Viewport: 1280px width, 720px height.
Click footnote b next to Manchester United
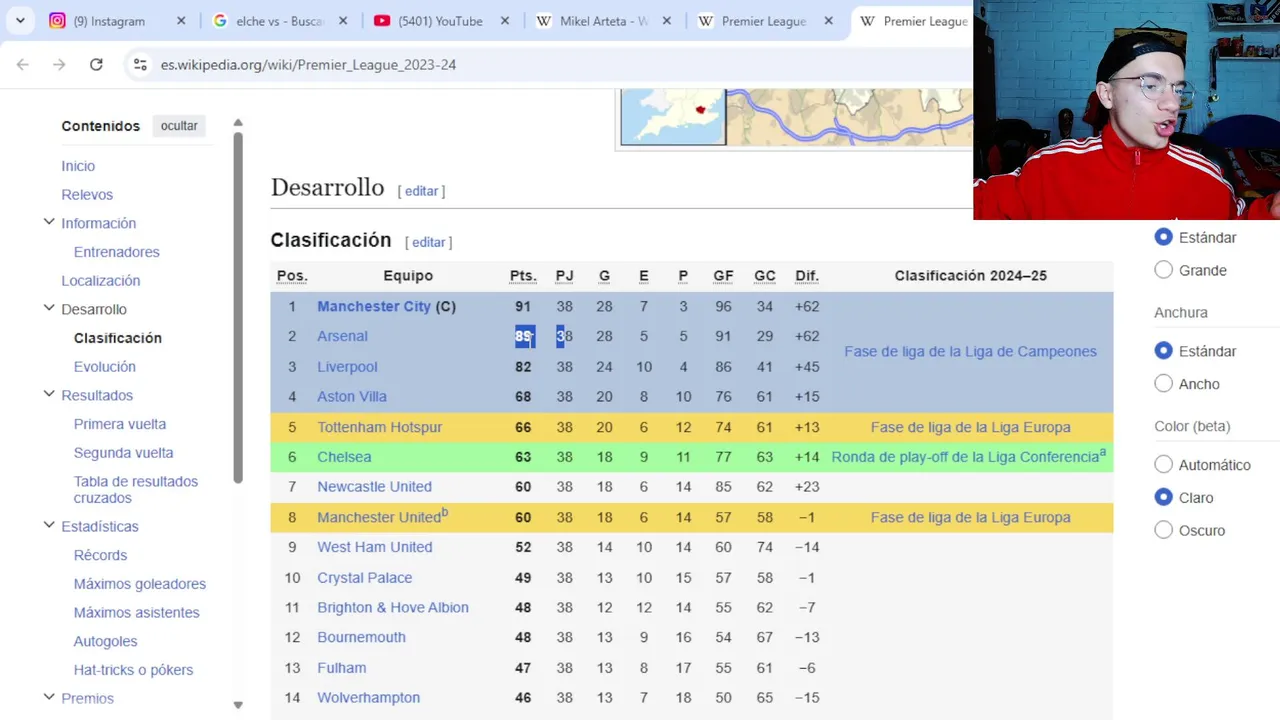pos(445,512)
